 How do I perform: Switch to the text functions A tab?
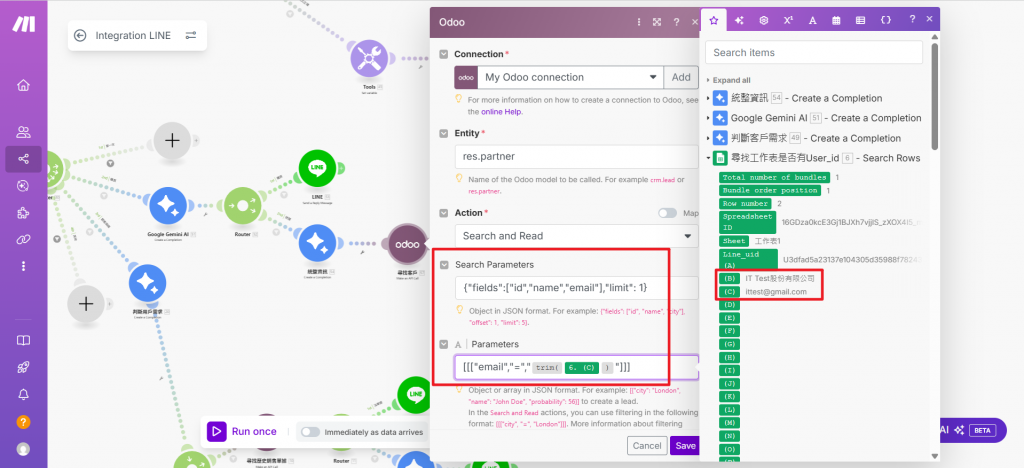tap(812, 20)
